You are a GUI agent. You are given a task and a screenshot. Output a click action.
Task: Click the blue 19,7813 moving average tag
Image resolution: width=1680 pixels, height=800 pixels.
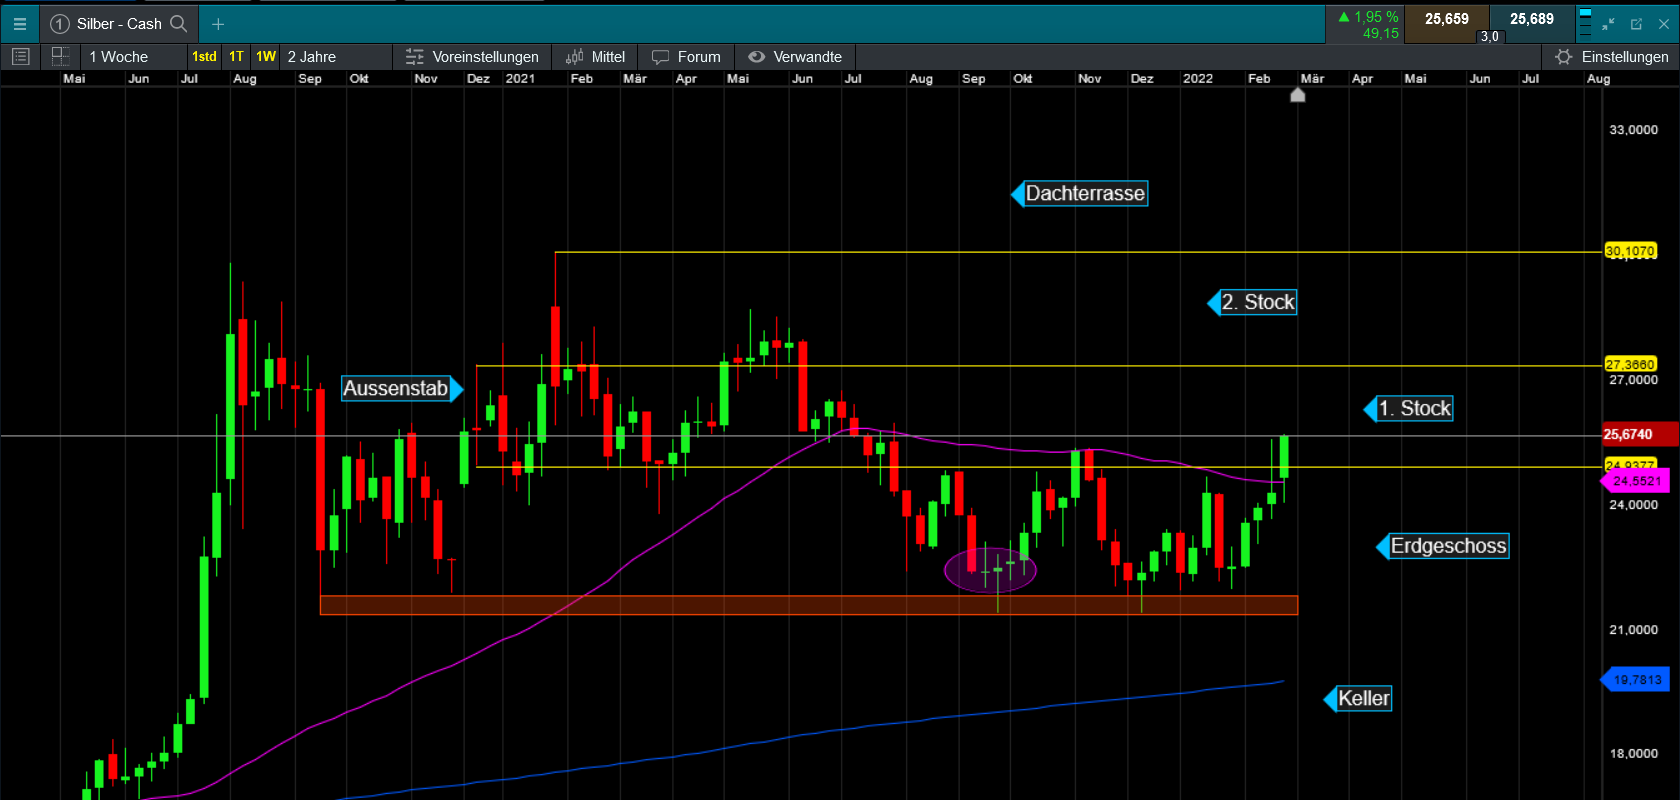[1636, 680]
